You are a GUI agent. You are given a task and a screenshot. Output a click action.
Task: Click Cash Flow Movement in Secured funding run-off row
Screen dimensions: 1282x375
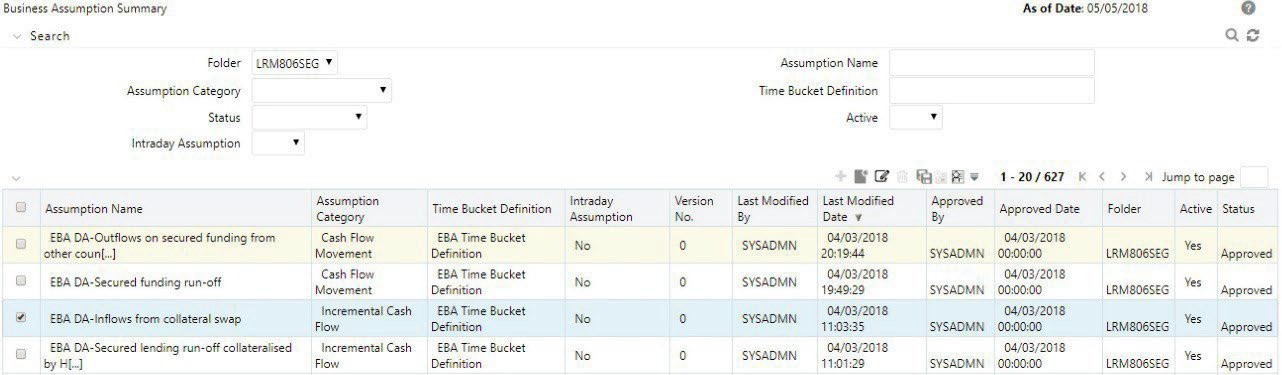tap(346, 282)
